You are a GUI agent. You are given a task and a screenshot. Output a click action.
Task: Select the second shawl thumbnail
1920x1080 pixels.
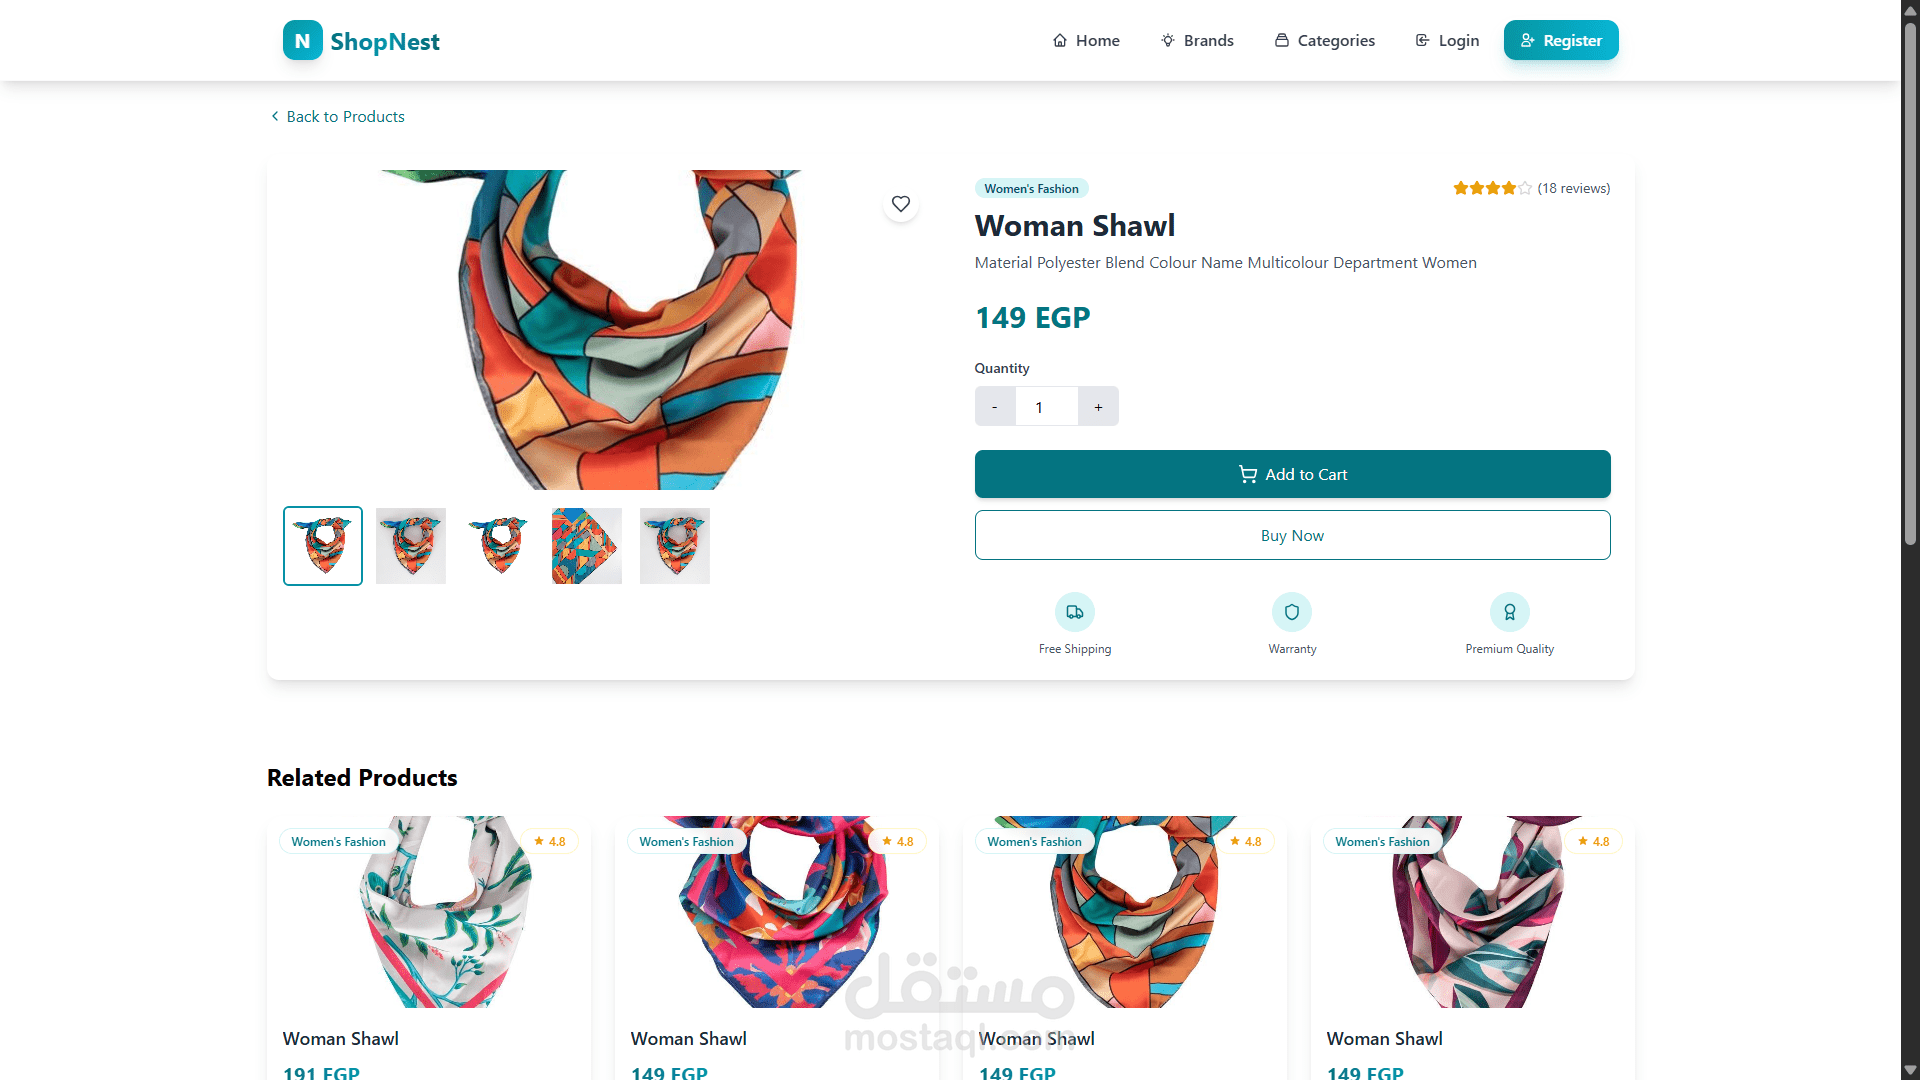[x=411, y=546]
